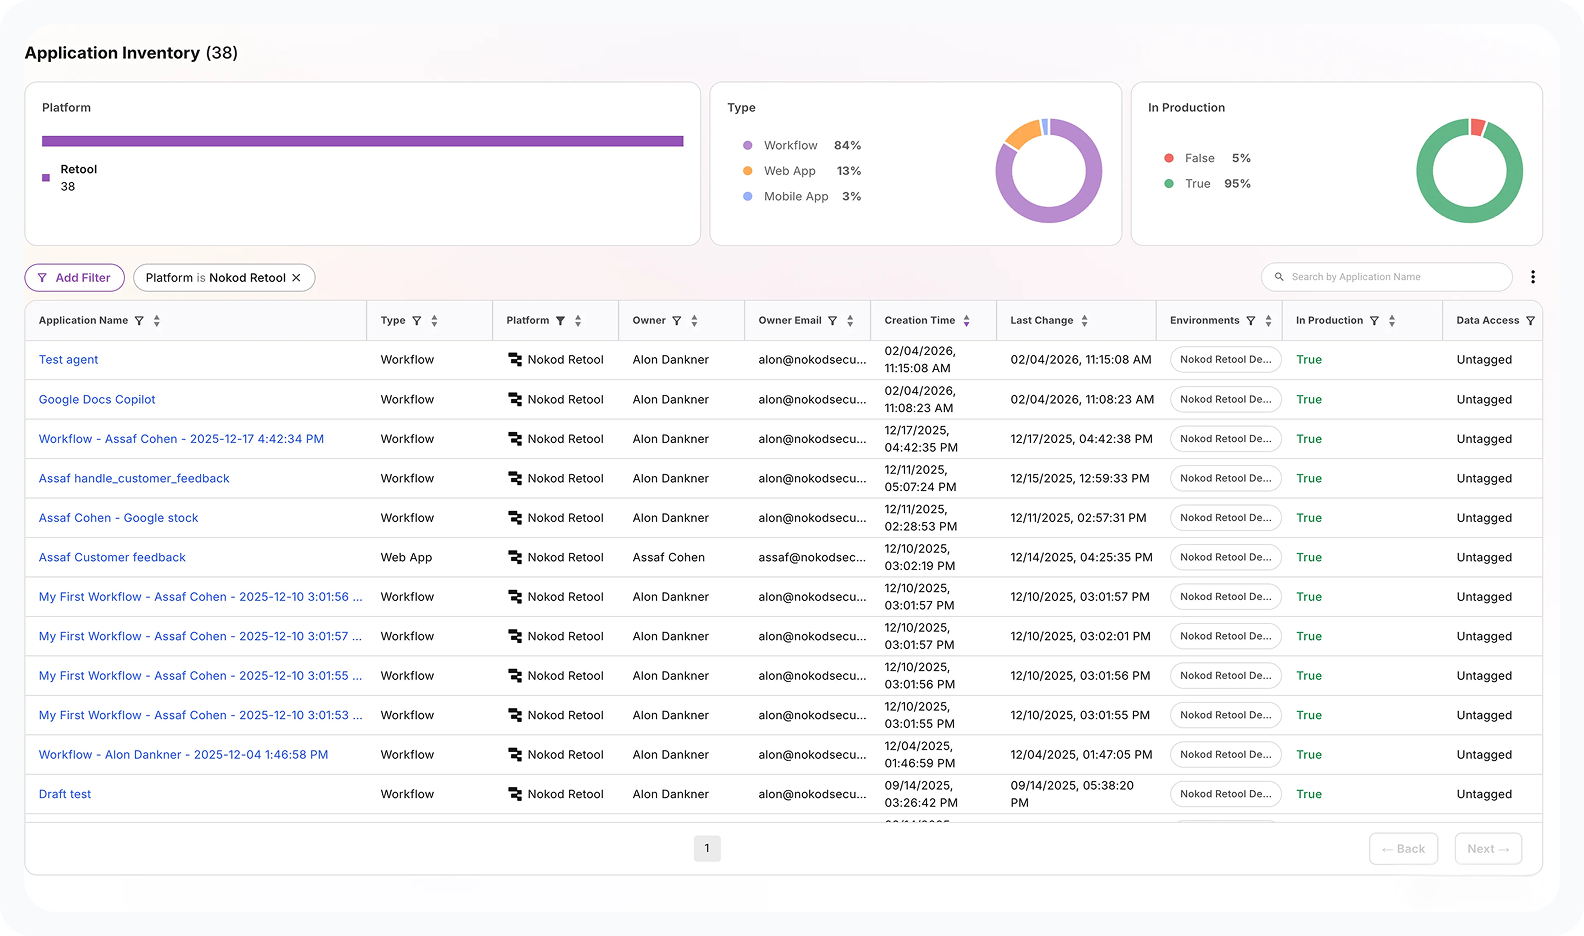Click 12/14/2025, 04:25:35 PM last change cell
Image resolution: width=1584 pixels, height=936 pixels.
1081,557
